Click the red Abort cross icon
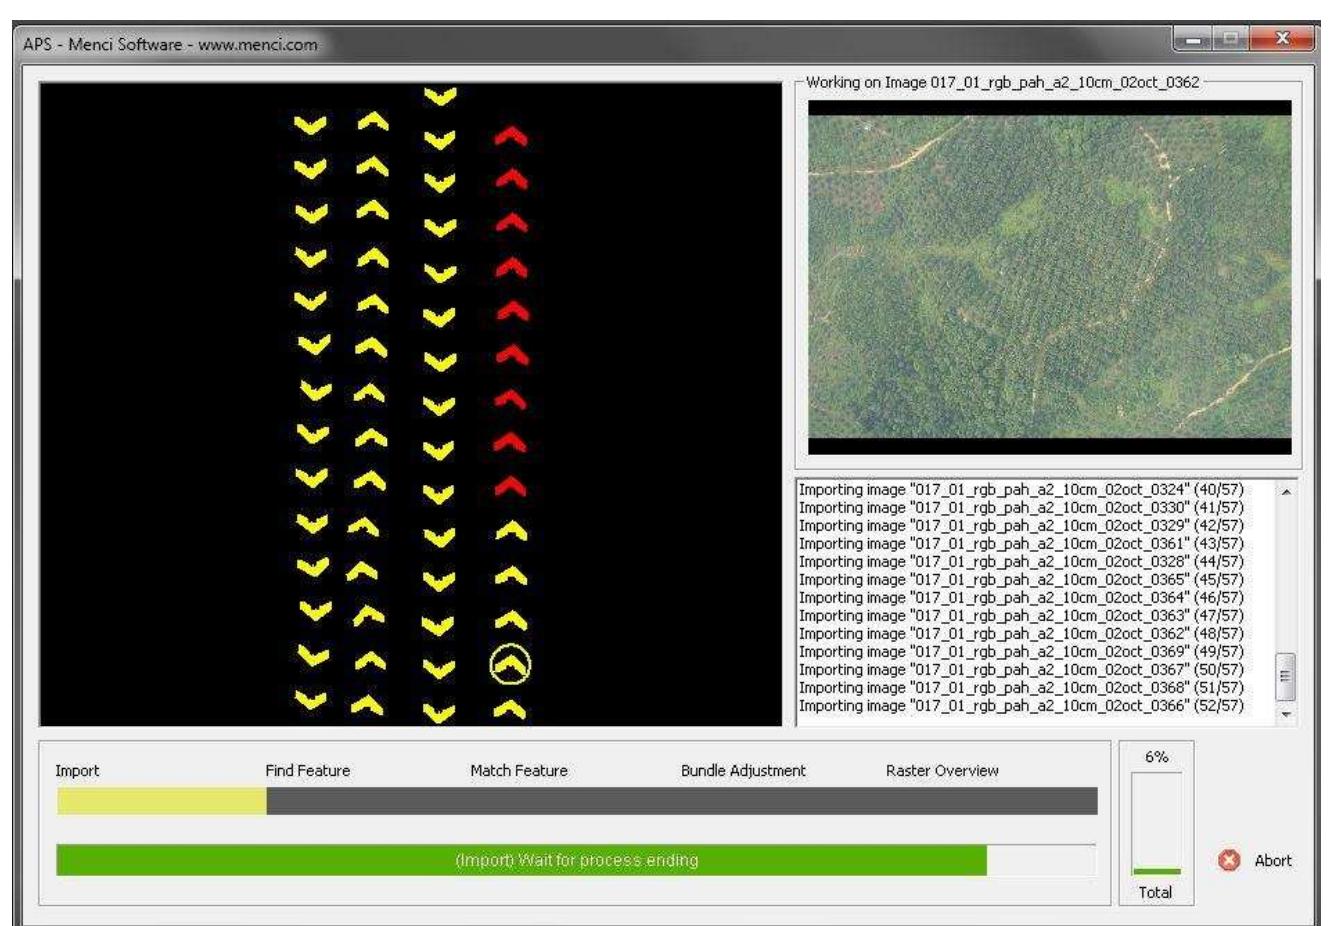Image resolution: width=1337 pixels, height=926 pixels. 1229,861
